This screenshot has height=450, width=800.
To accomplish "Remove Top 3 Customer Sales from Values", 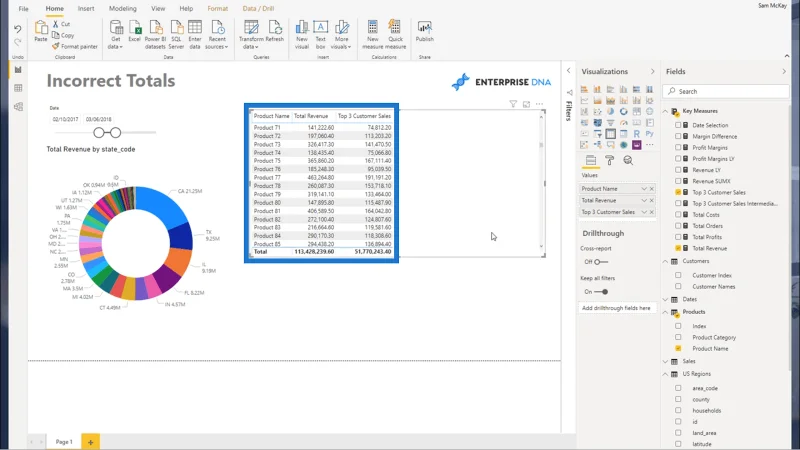I will pyautogui.click(x=652, y=212).
